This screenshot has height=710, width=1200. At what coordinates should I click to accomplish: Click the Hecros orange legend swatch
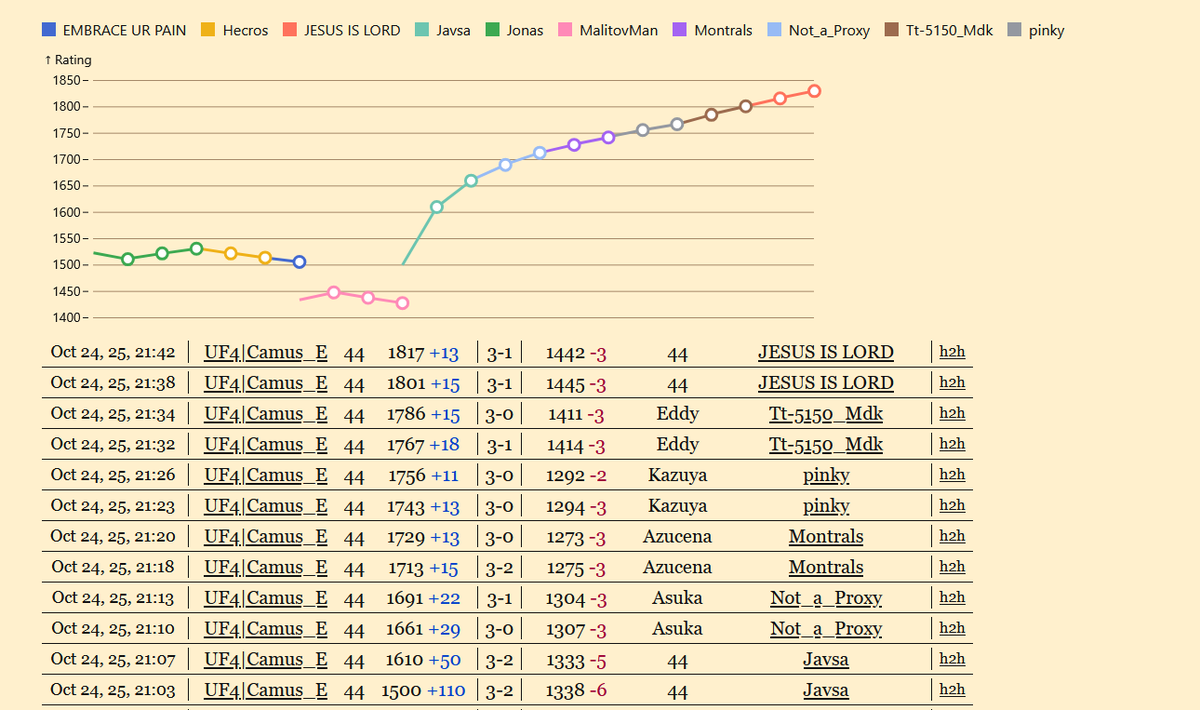(x=209, y=30)
